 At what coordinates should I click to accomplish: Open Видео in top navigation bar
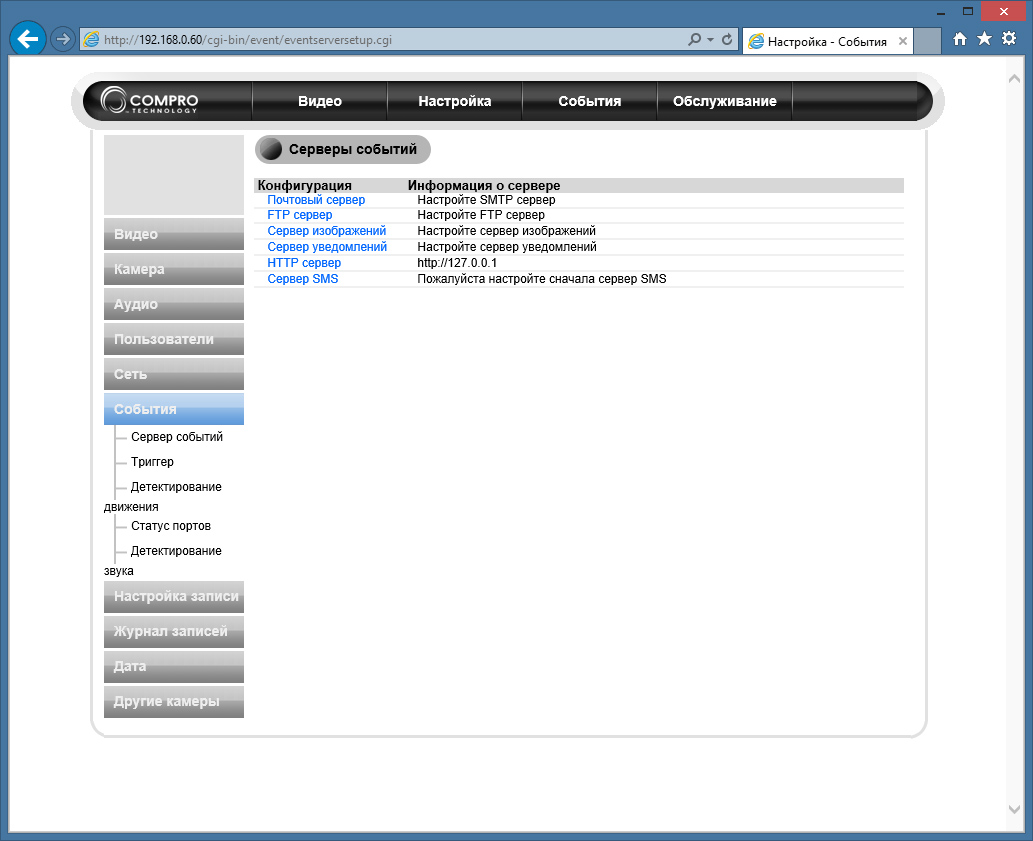pyautogui.click(x=320, y=101)
